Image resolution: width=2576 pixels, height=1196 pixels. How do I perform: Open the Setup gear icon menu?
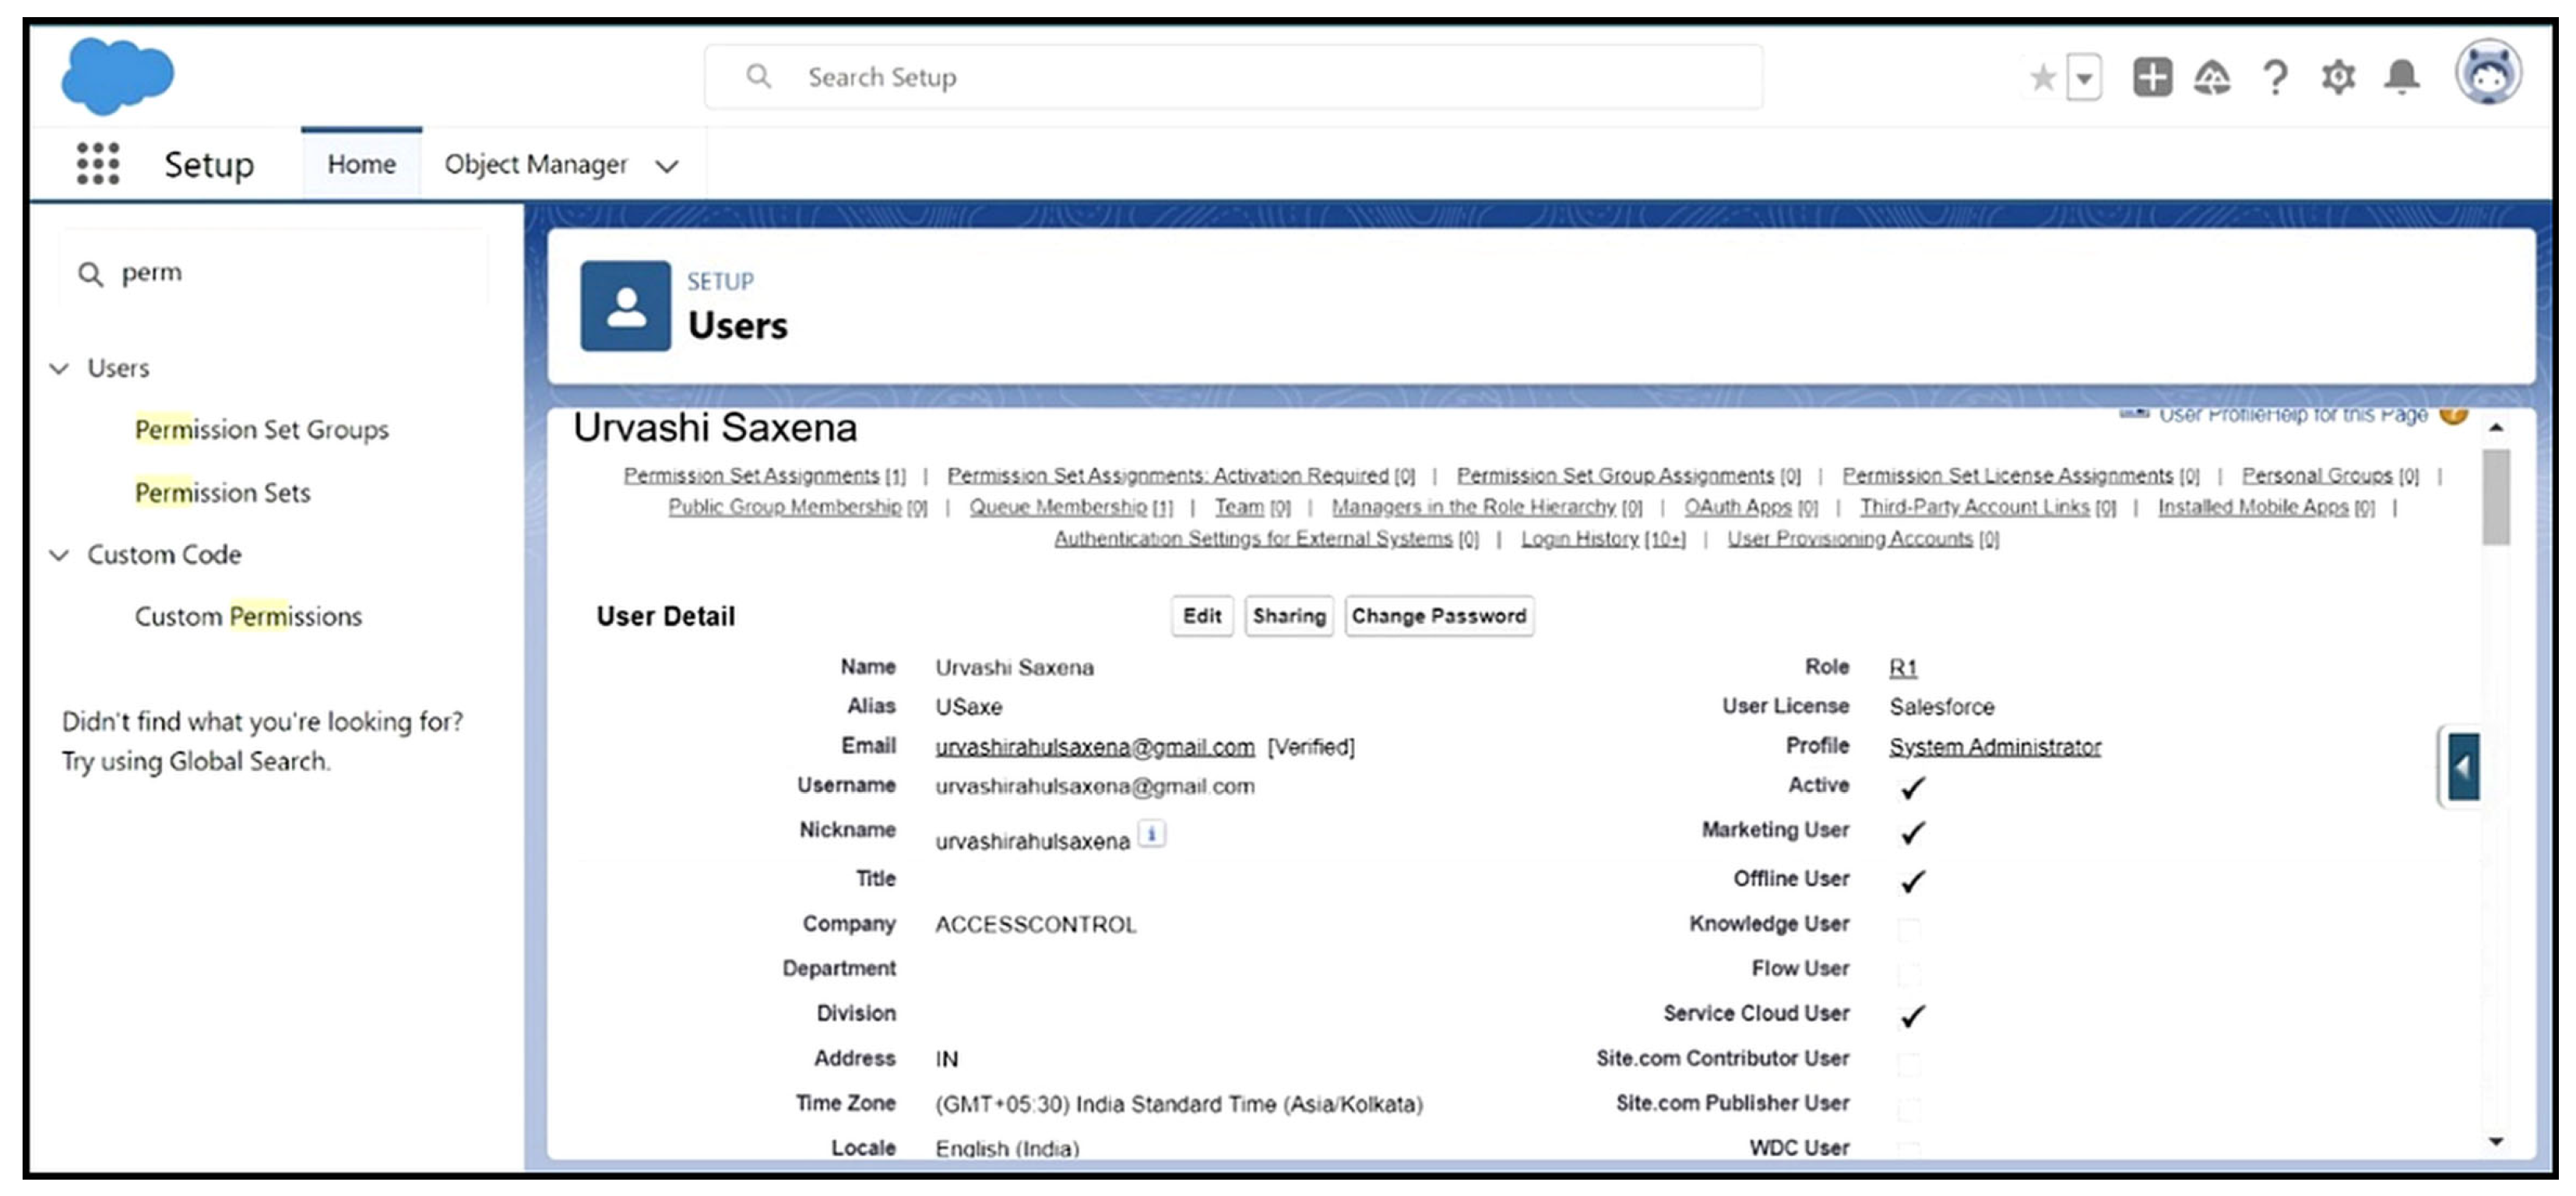coord(2338,77)
